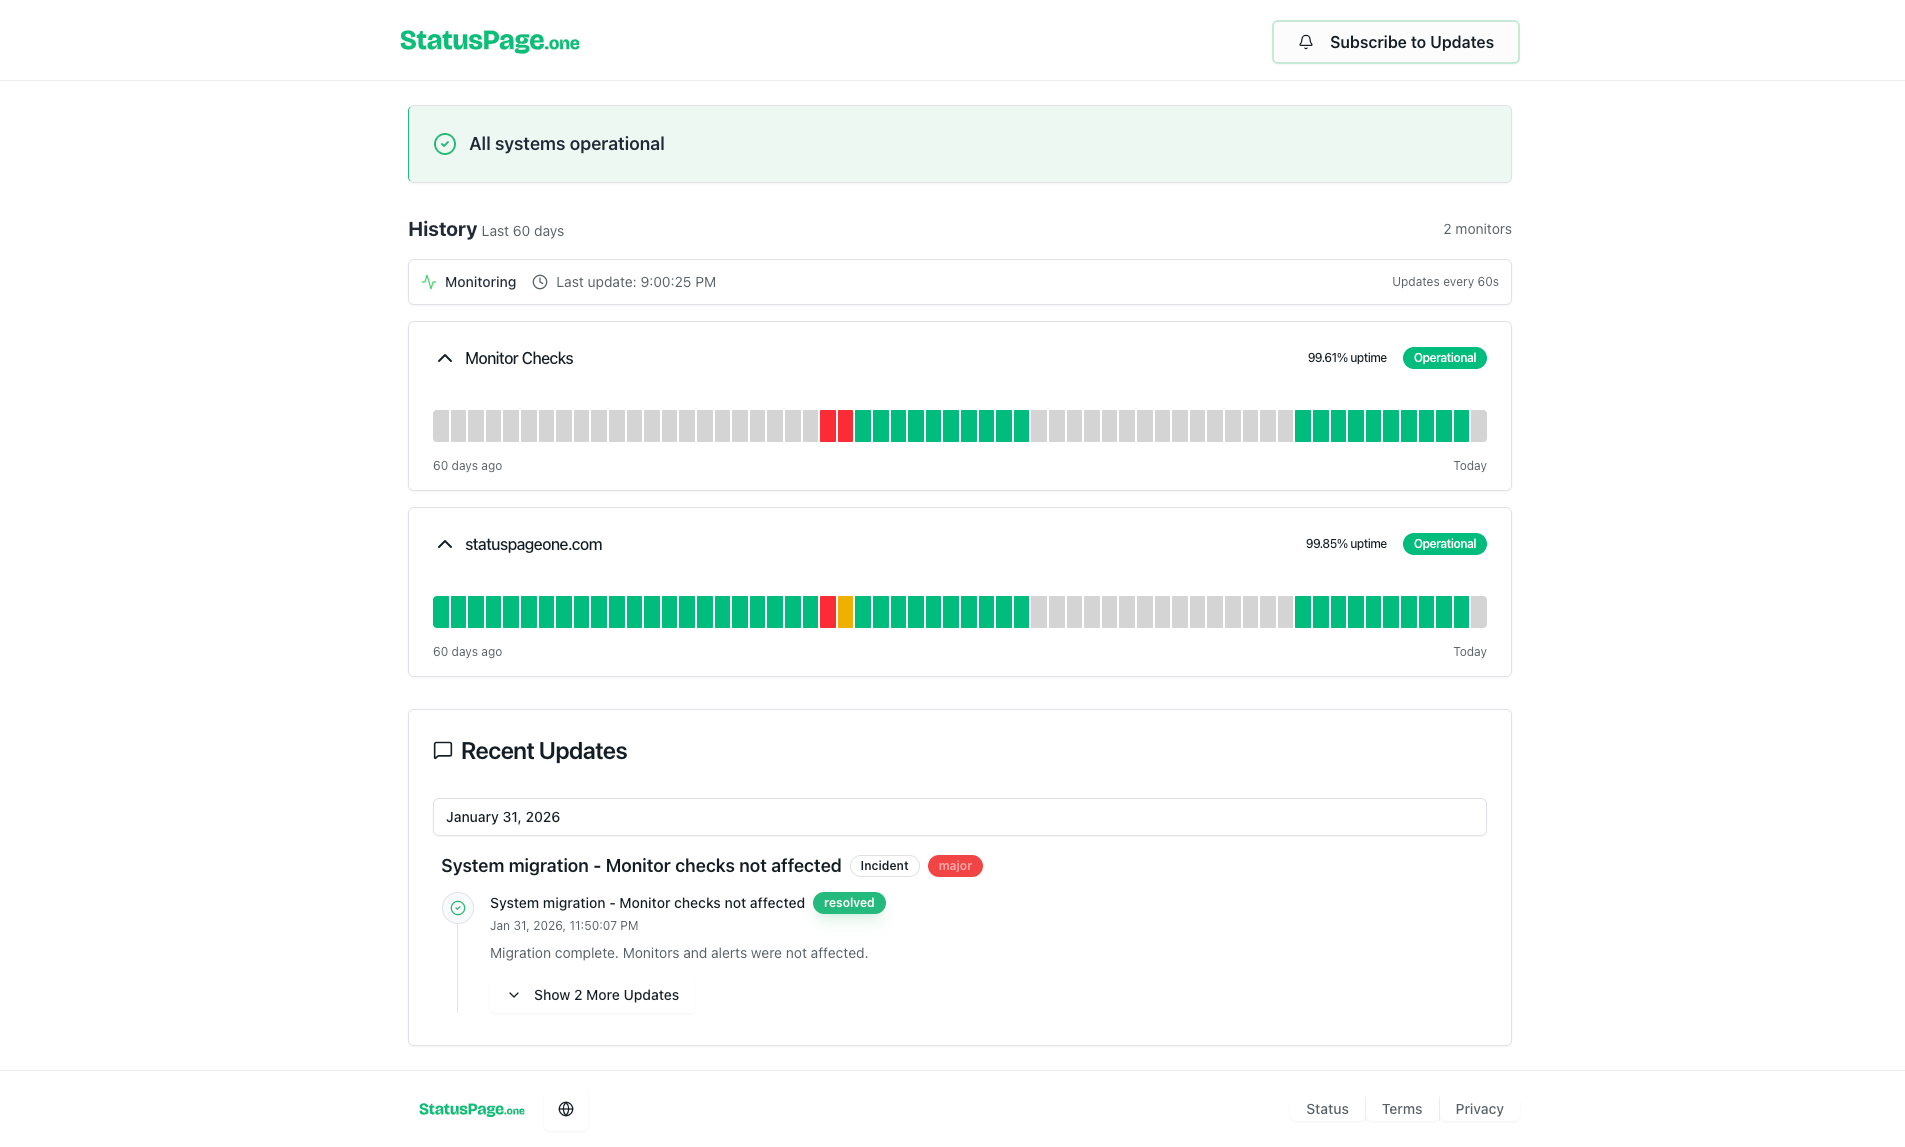Open the Privacy page from the footer
The width and height of the screenshot is (1905, 1147).
(x=1479, y=1108)
